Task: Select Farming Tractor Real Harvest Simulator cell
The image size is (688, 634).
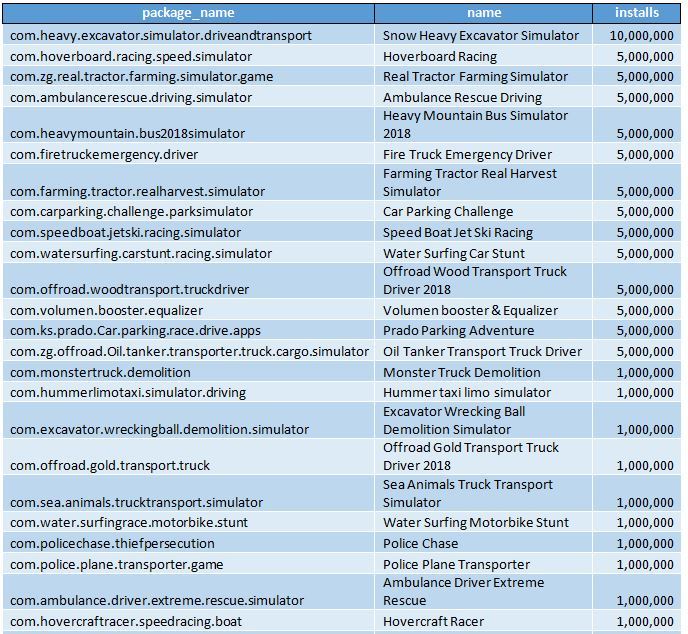Action: [x=484, y=183]
